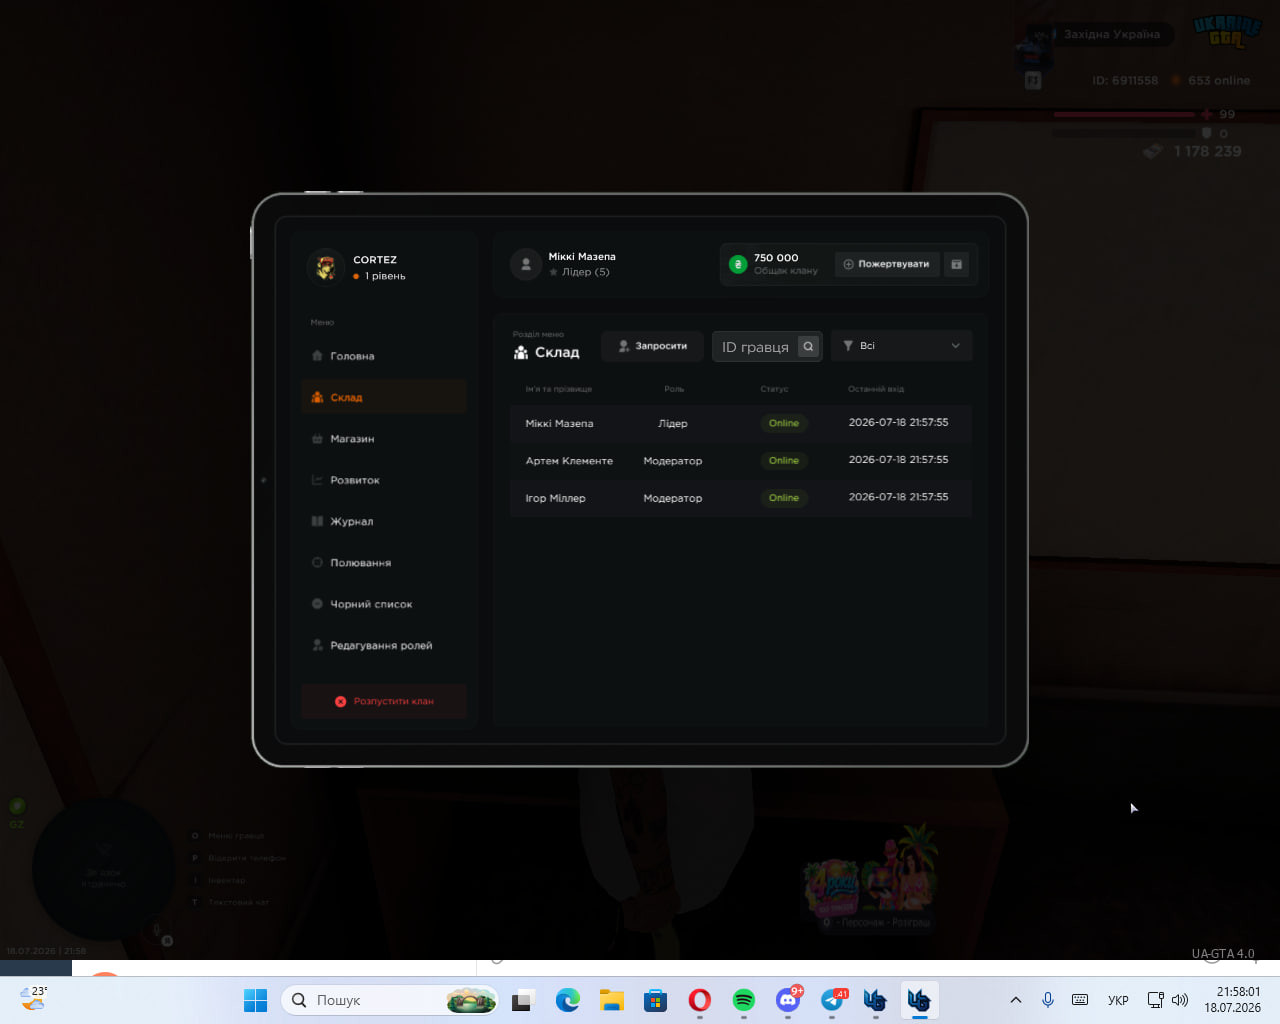Click the clan treasury archive icon
1280x1024 pixels.
coord(956,264)
